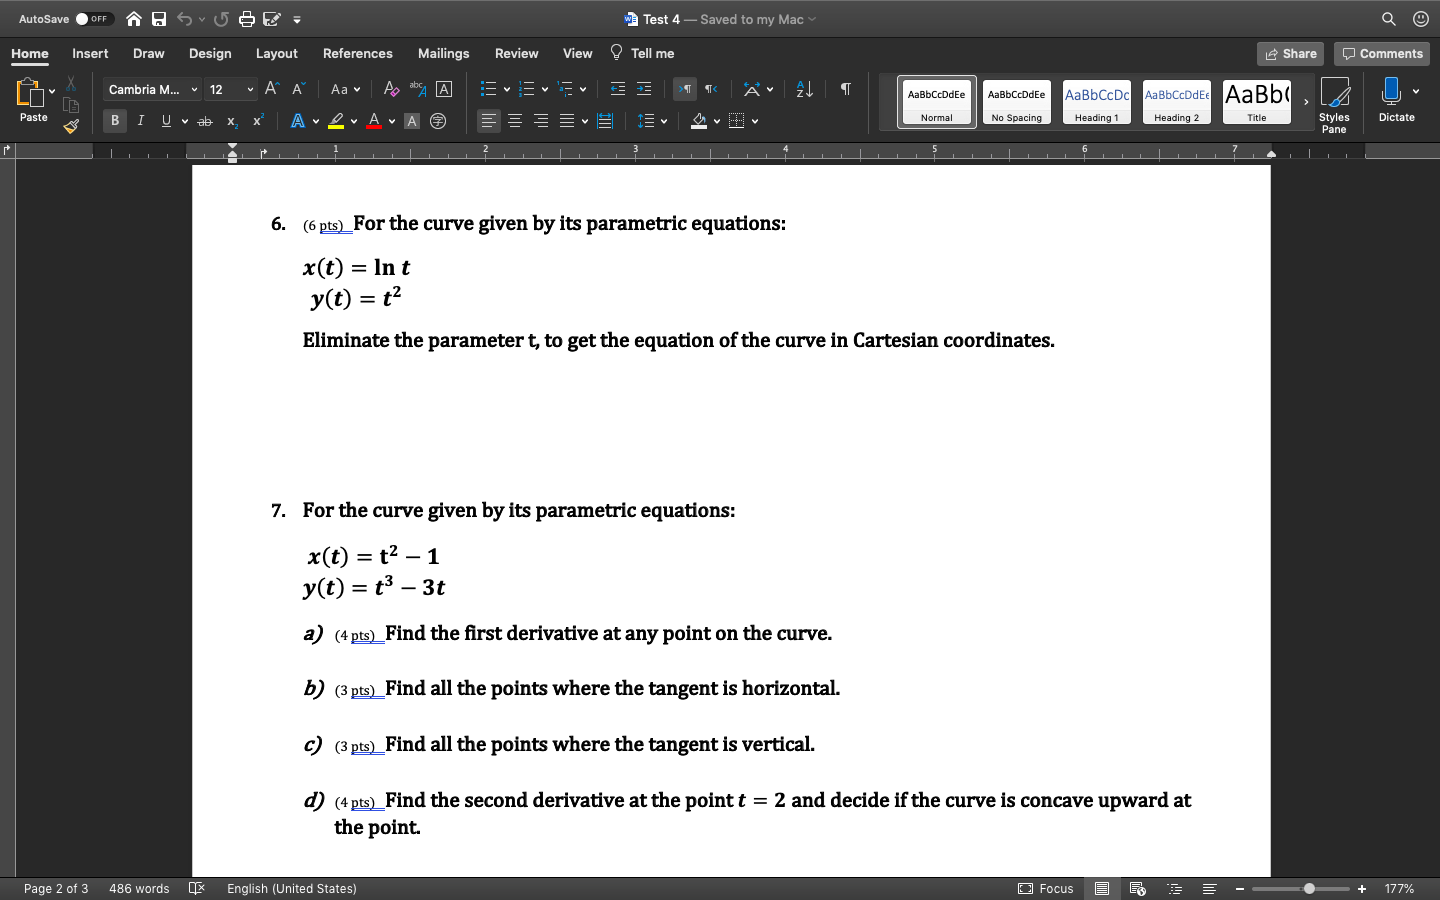Screen dimensions: 1440x900
Task: Click the Clear Formatting icon
Action: 391,89
